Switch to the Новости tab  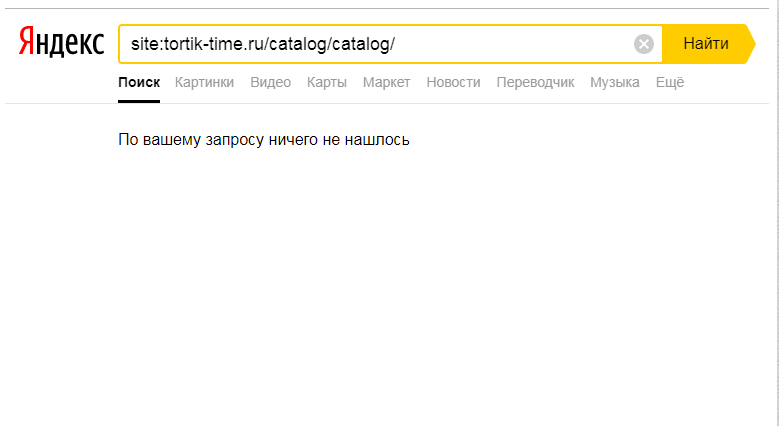coord(454,83)
